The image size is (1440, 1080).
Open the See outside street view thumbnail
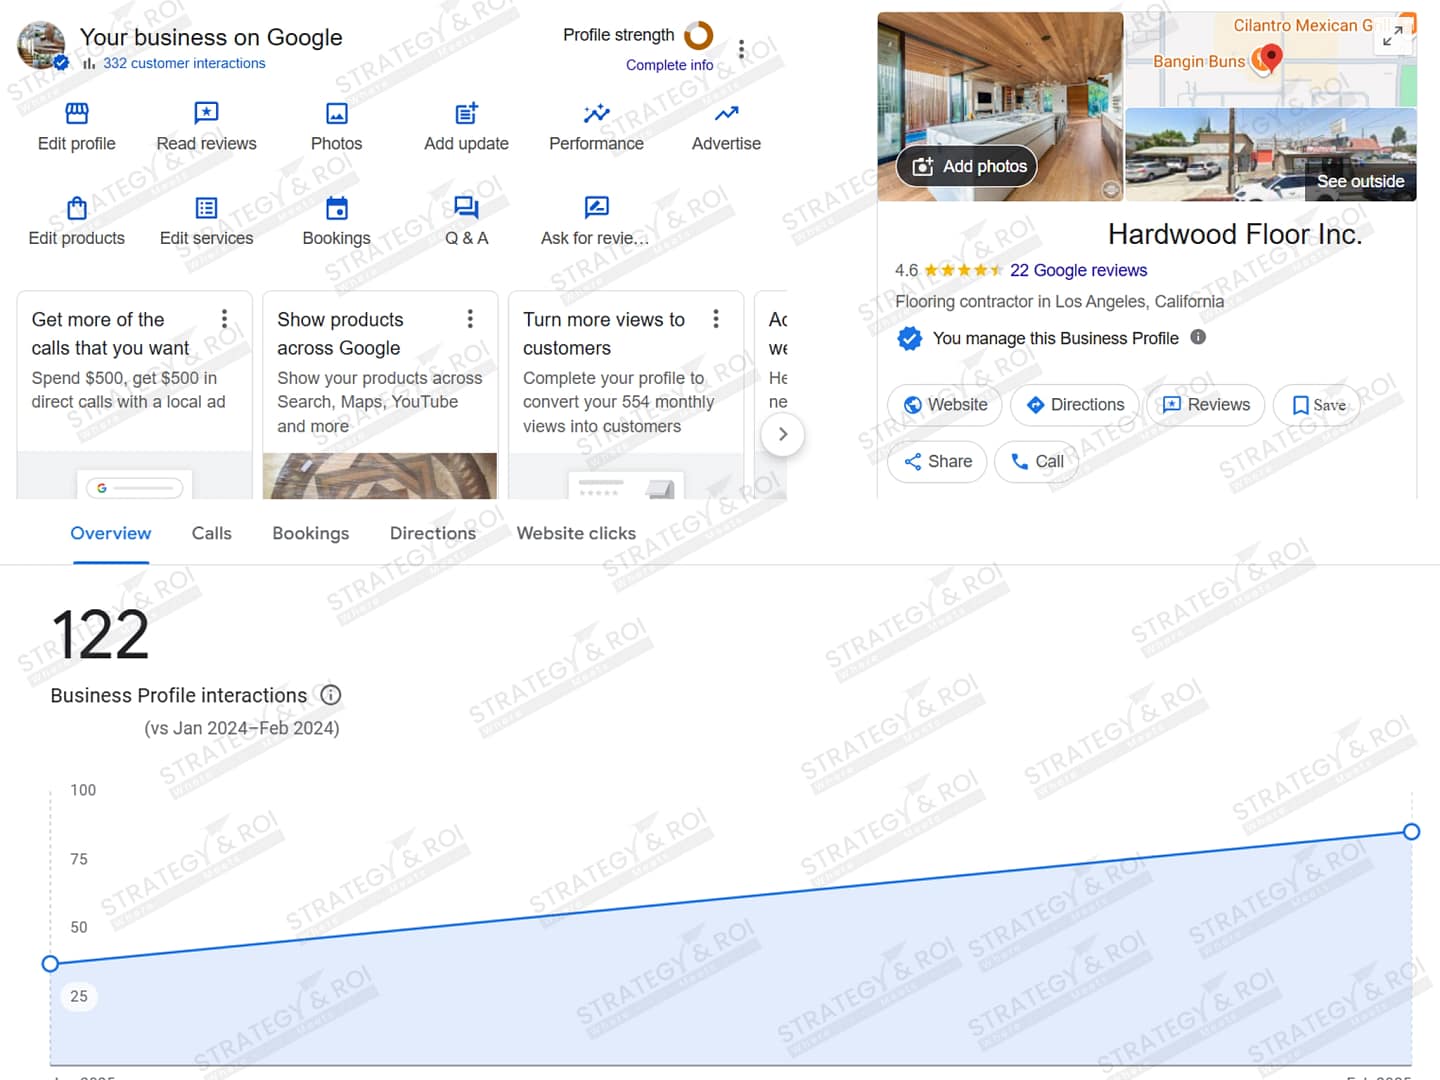pyautogui.click(x=1270, y=156)
